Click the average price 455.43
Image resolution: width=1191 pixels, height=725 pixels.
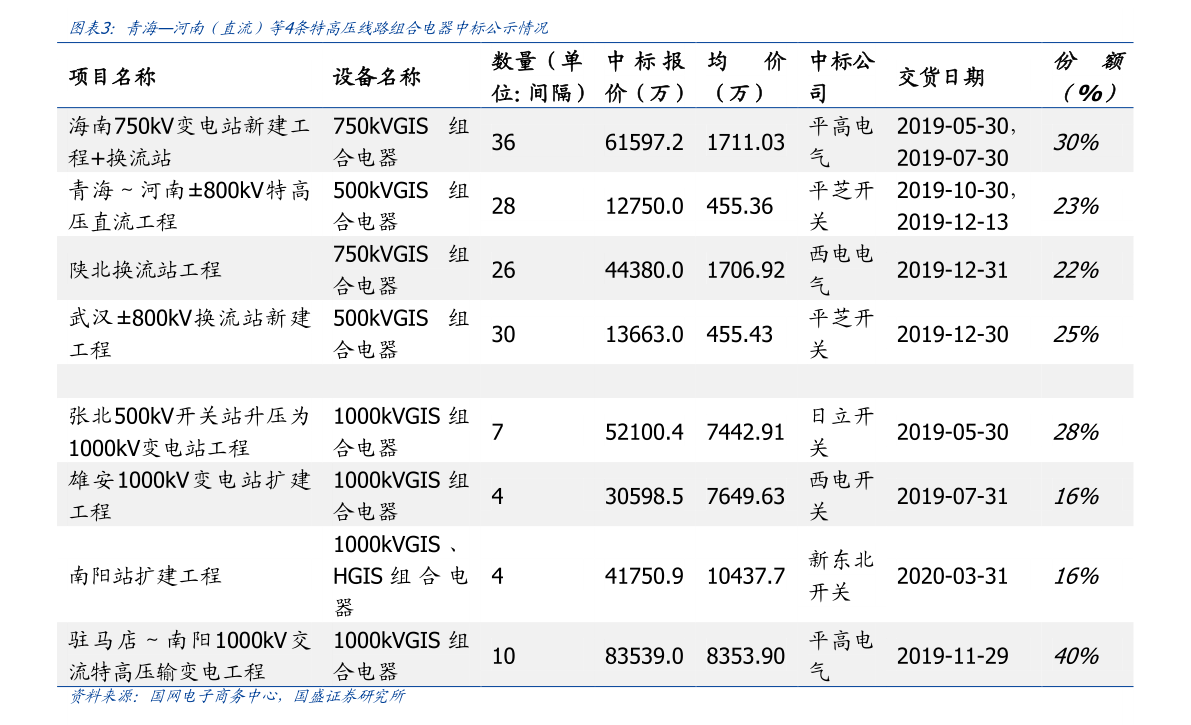(x=739, y=334)
